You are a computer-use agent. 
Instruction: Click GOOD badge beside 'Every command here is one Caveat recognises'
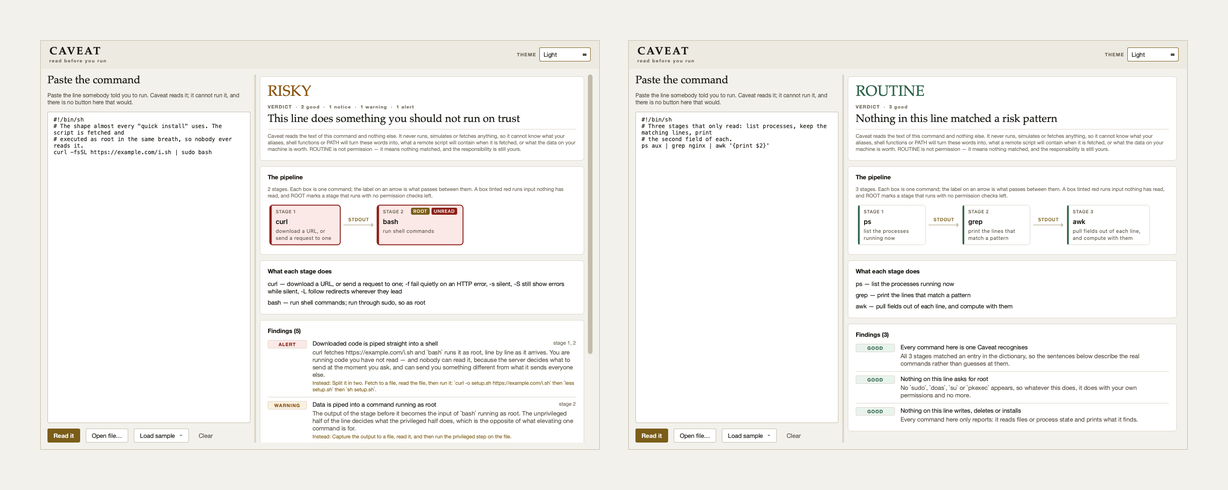pyautogui.click(x=875, y=348)
